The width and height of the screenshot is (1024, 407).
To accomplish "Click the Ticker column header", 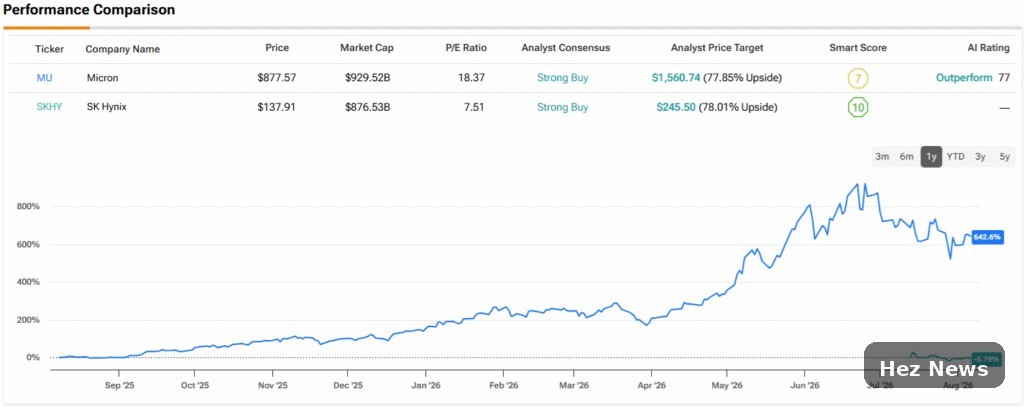I will (x=50, y=48).
